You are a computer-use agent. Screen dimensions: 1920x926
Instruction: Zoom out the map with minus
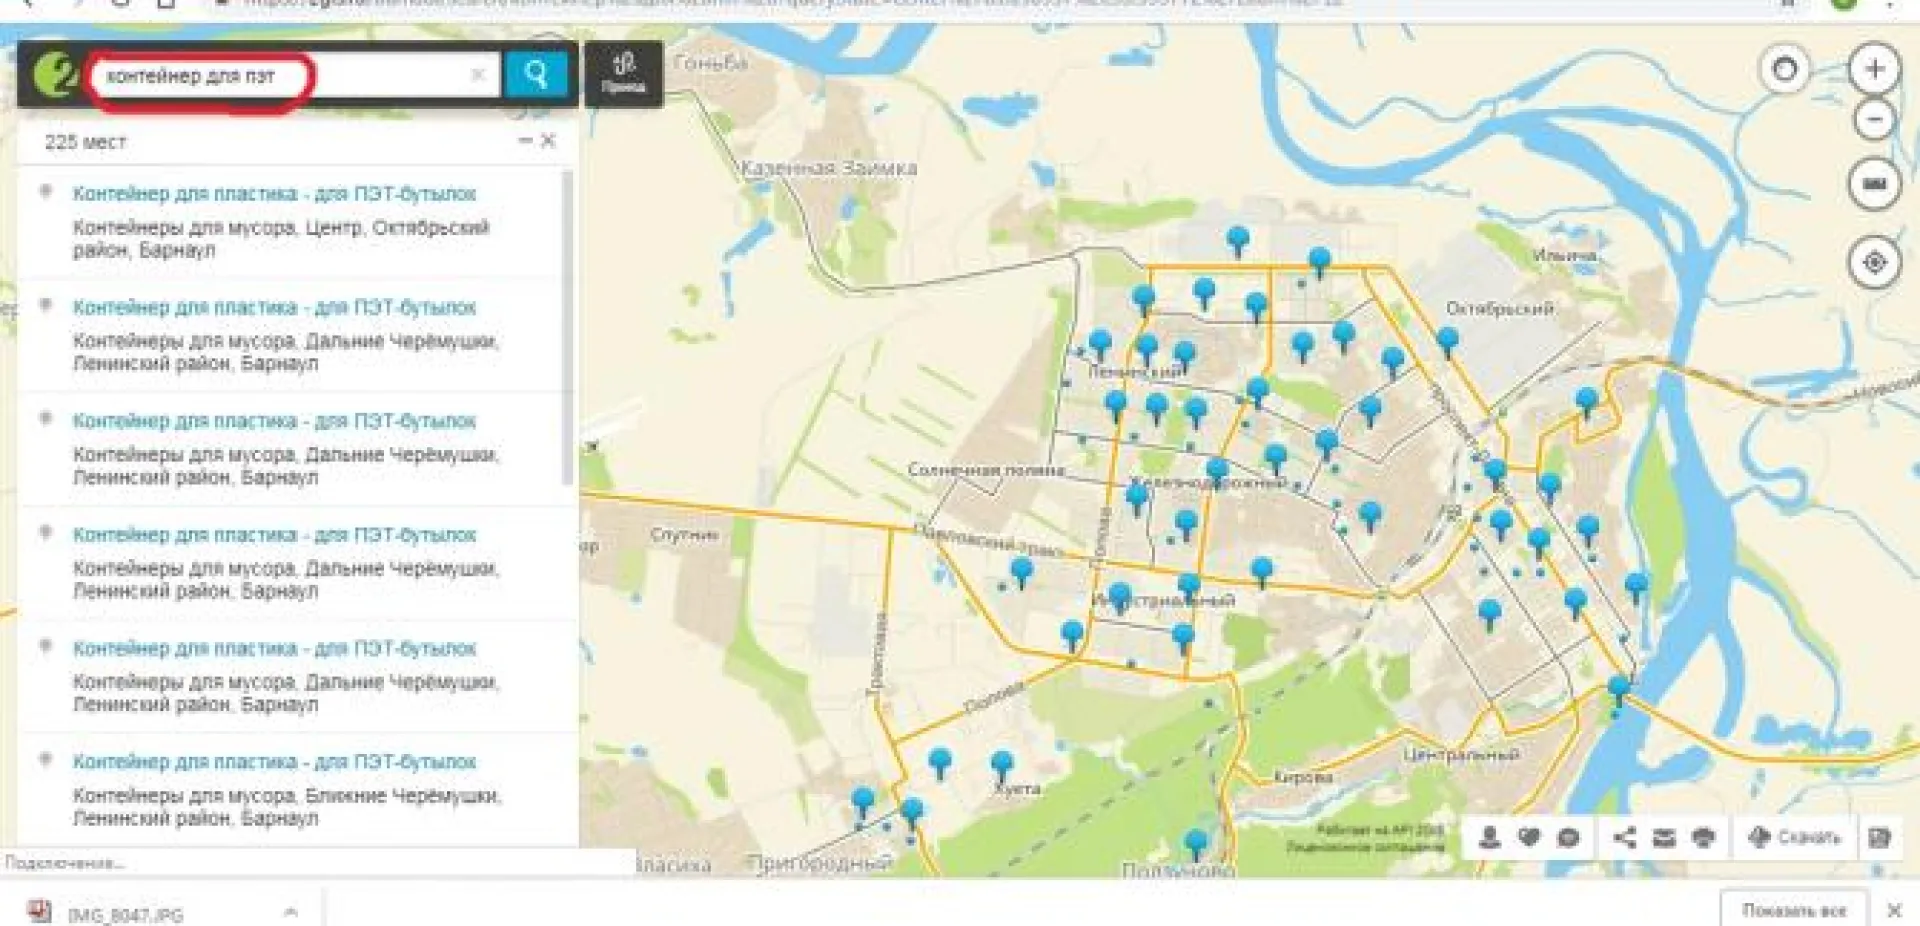click(1874, 121)
